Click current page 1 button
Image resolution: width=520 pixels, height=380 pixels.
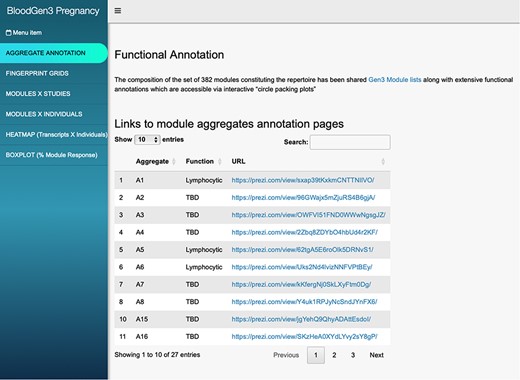tap(316, 355)
